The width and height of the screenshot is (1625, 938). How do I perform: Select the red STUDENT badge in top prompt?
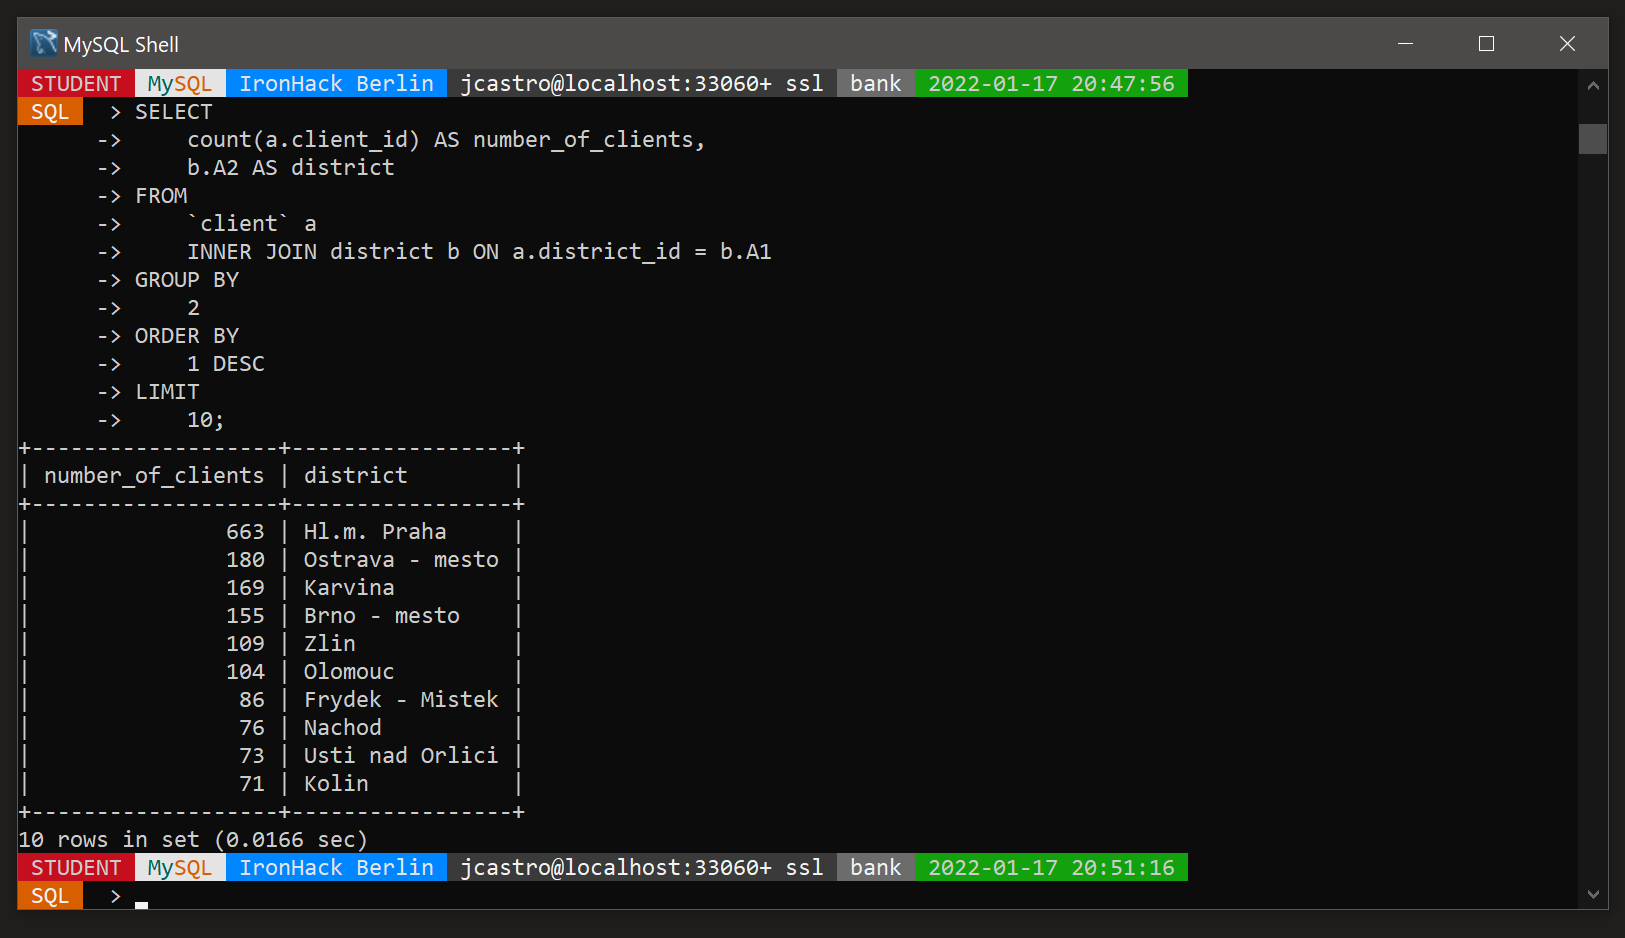coord(74,83)
